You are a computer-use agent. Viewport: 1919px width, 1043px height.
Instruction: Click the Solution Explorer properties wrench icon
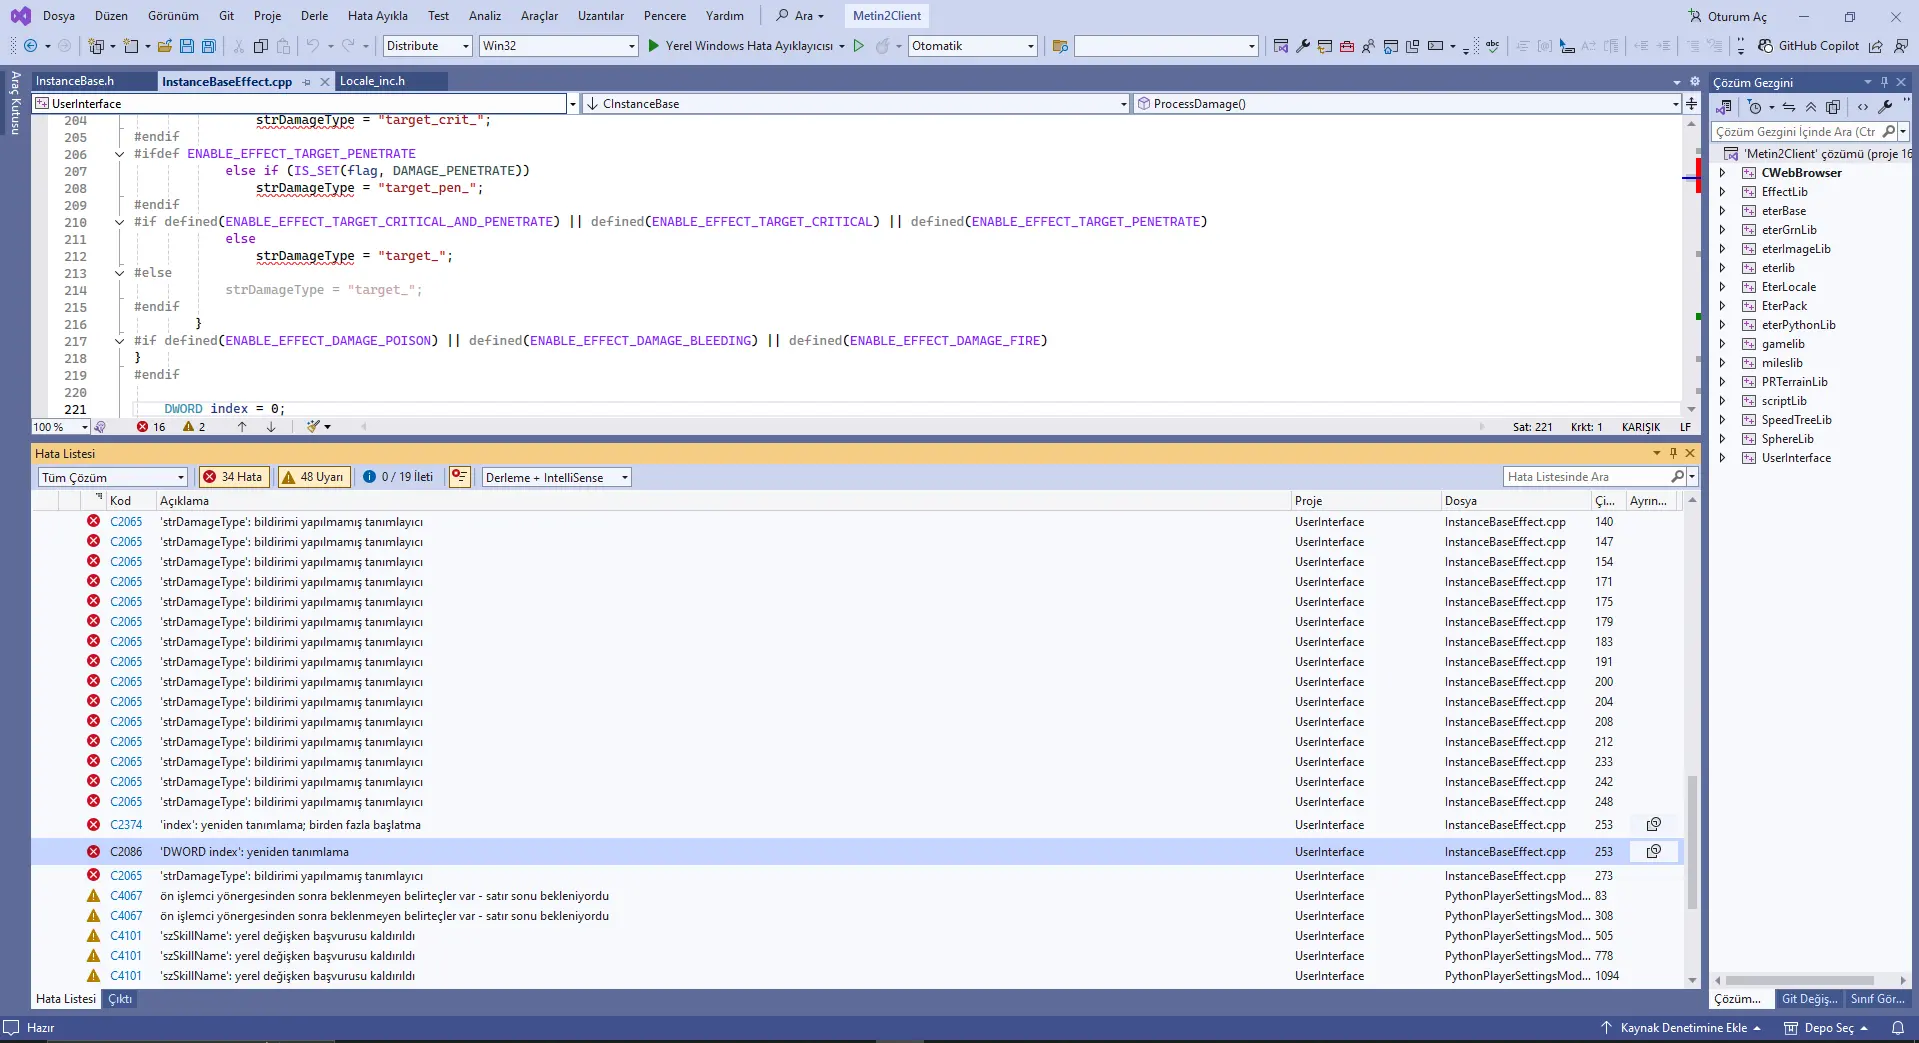(x=1885, y=107)
